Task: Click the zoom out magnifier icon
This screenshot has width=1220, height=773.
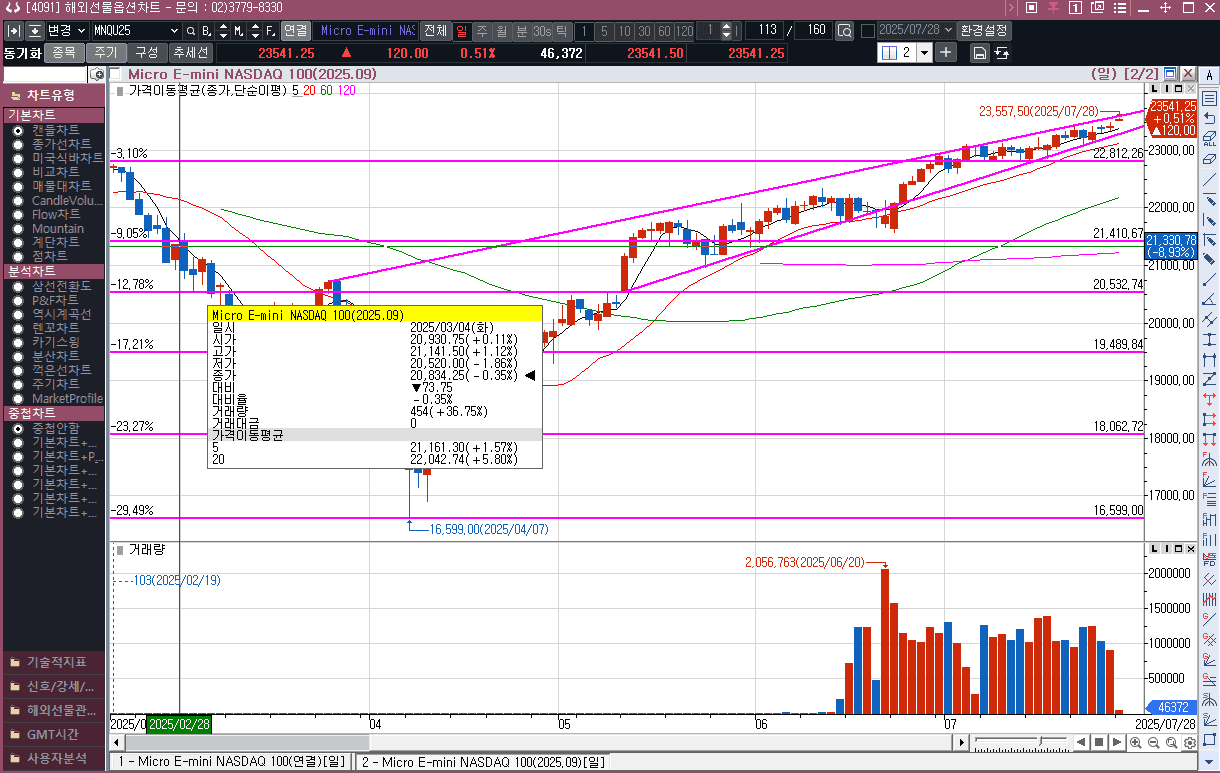Action: pos(1154,742)
